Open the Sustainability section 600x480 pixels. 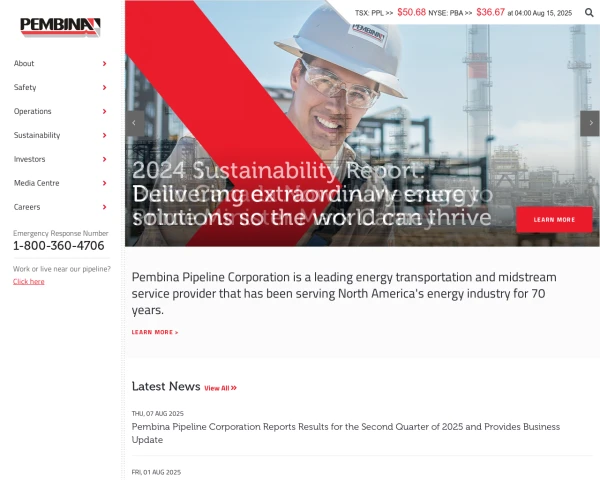click(x=37, y=135)
